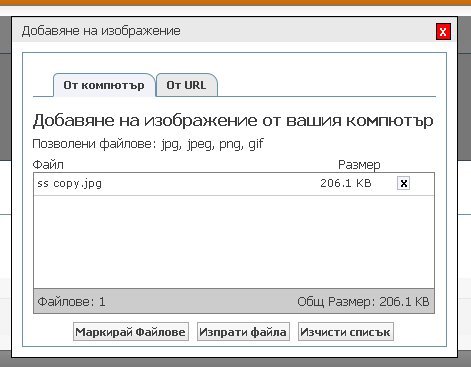This screenshot has width=471, height=367.
Task: Switch to the От компютър tab
Action: pyautogui.click(x=104, y=85)
